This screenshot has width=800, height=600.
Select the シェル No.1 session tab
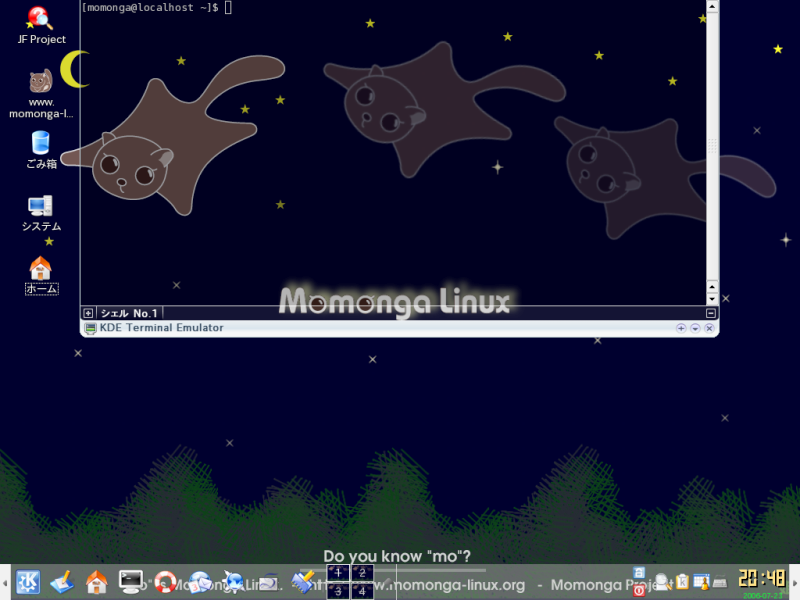(x=129, y=313)
